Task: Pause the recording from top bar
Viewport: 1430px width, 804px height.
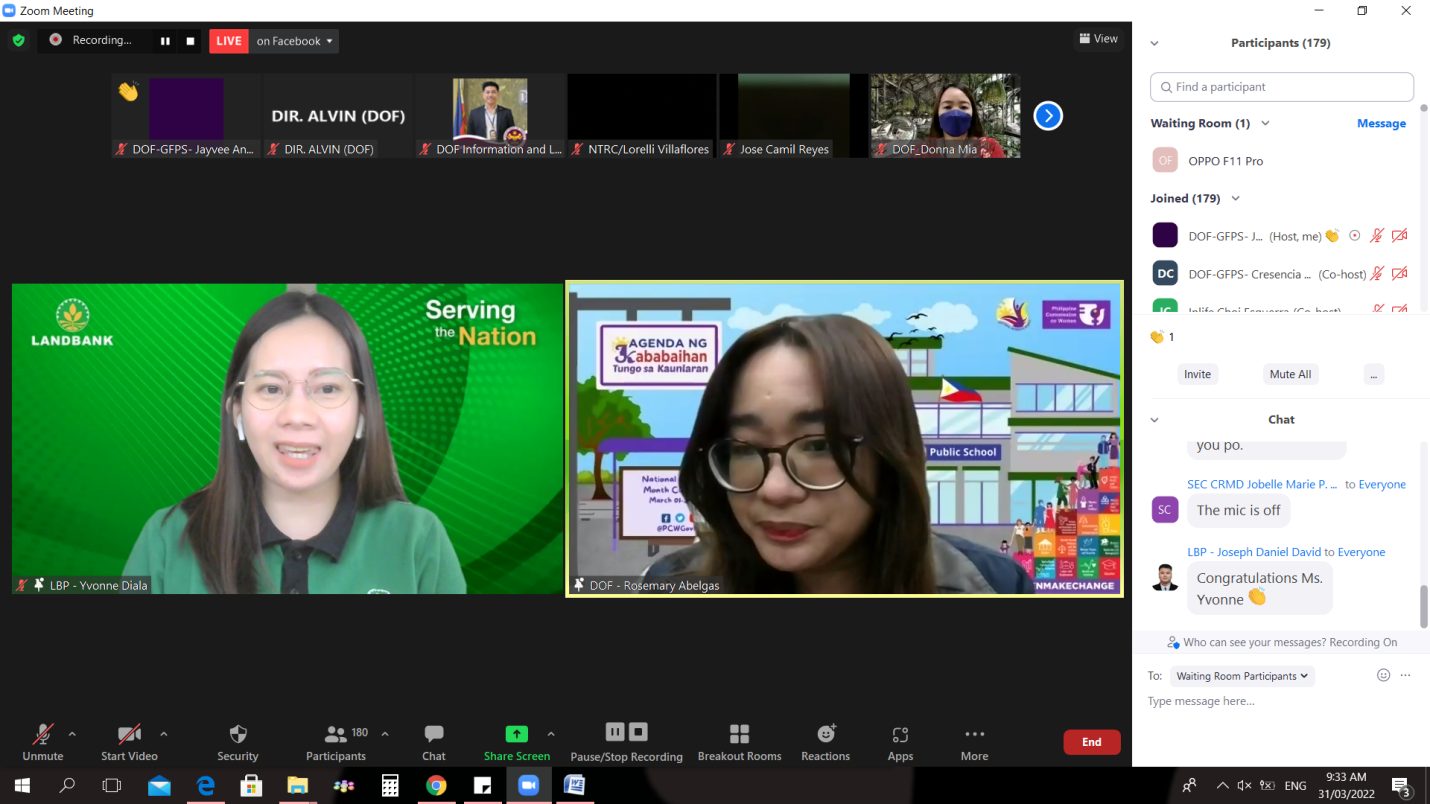Action: pyautogui.click(x=166, y=41)
